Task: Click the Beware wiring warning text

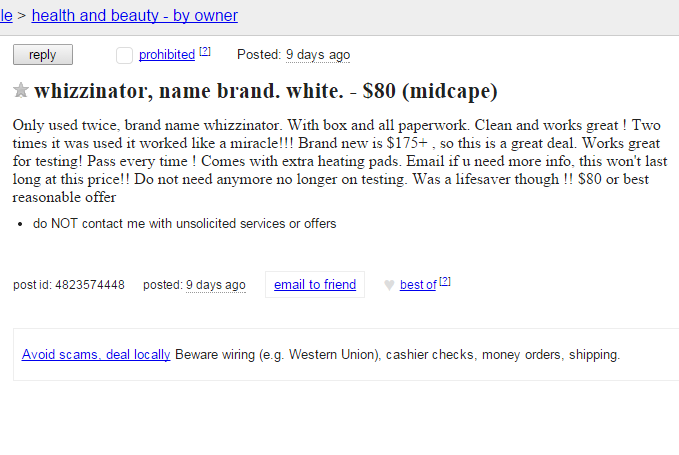Action: coord(398,355)
